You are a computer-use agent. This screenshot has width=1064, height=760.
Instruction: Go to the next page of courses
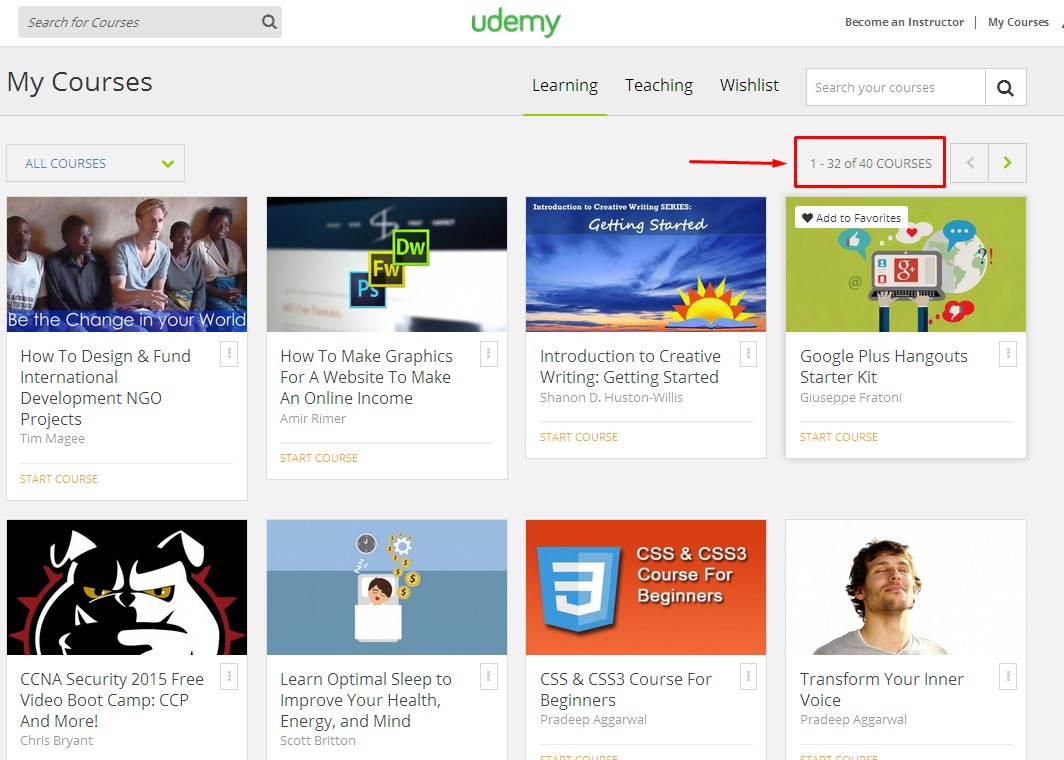click(1008, 163)
